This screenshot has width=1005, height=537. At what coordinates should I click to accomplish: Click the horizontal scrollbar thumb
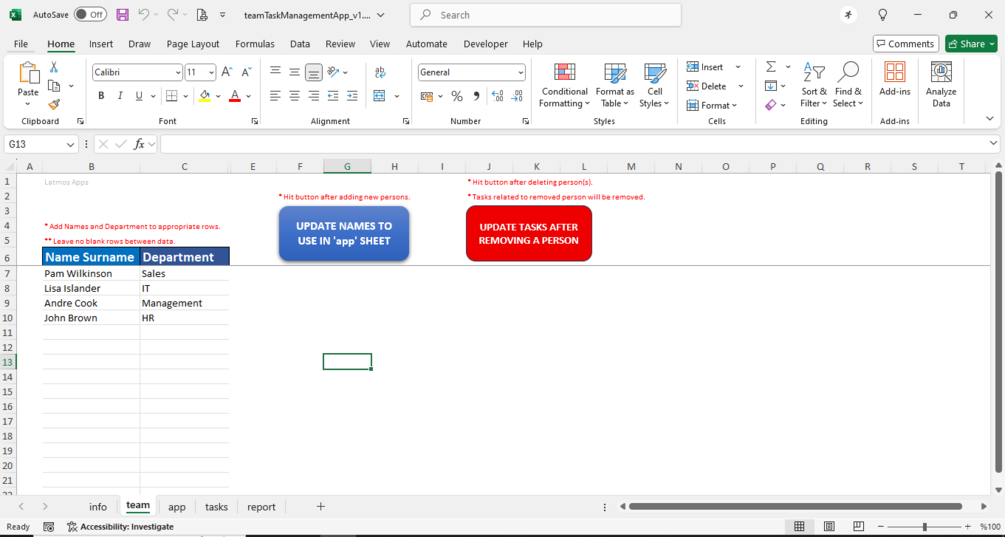[795, 506]
